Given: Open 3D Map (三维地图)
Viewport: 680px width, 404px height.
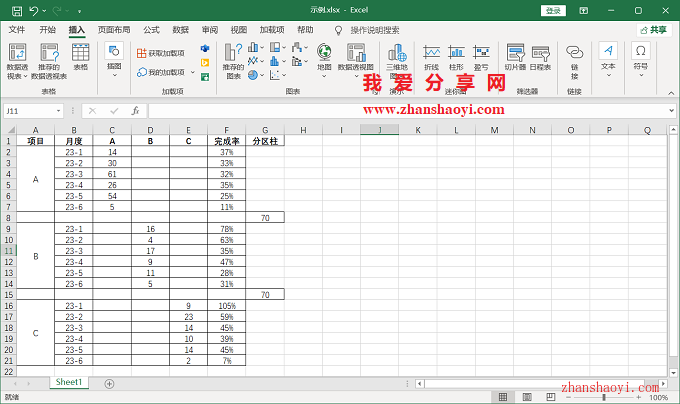Looking at the screenshot, I should point(397,61).
